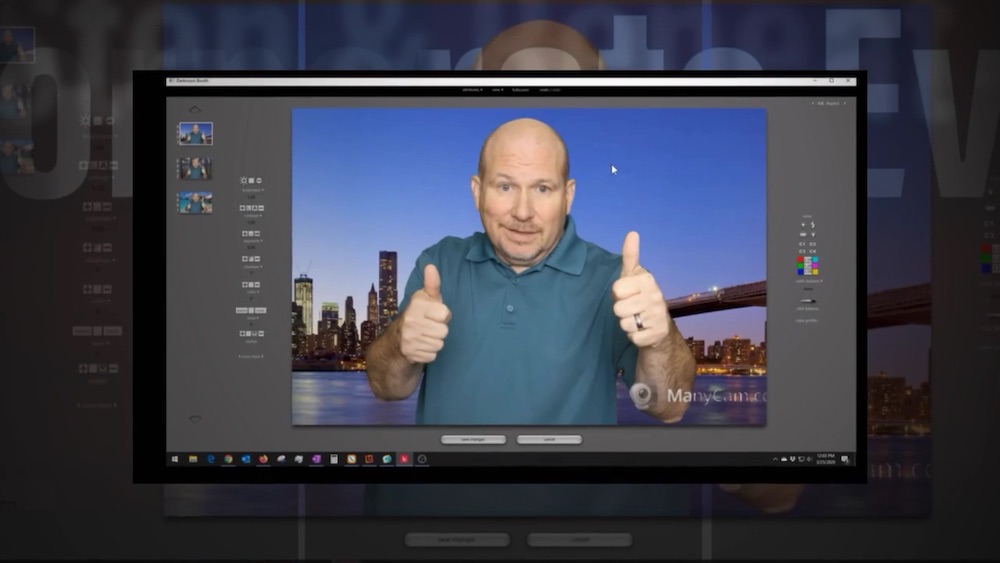This screenshot has height=563, width=1000.
Task: Open File Explorer from the taskbar
Action: tap(193, 459)
